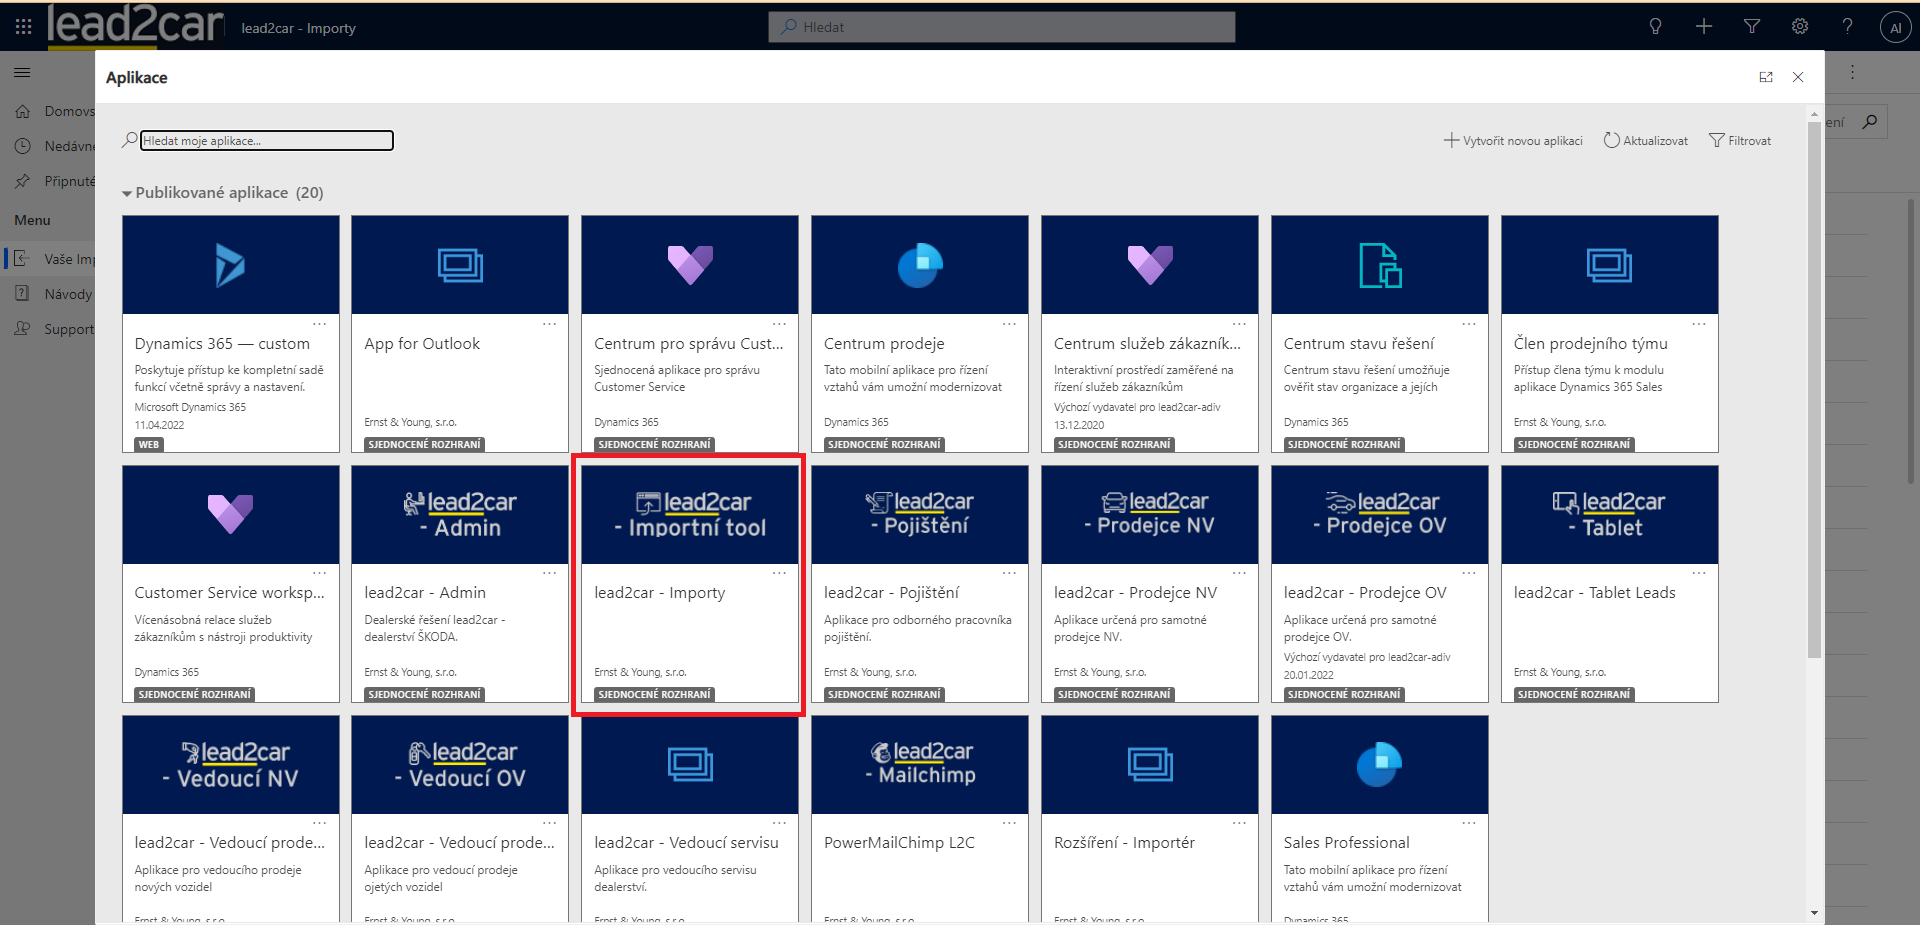Open more options on Dynamics 365 custom tile
Image resolution: width=1920 pixels, height=925 pixels.
tap(319, 324)
